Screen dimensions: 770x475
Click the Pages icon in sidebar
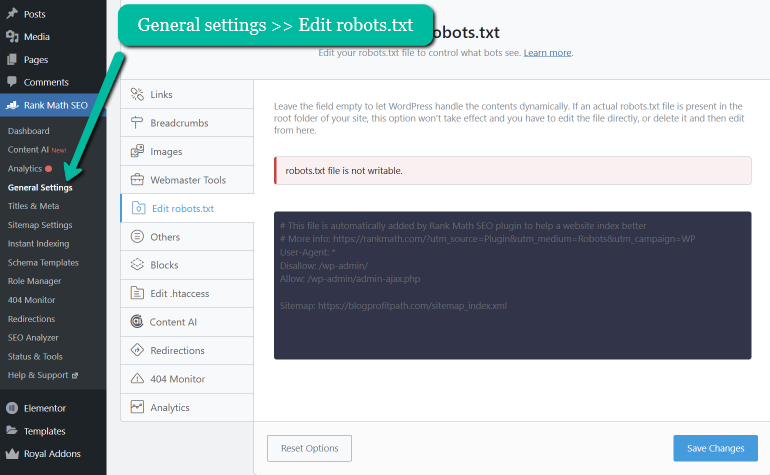(12, 59)
